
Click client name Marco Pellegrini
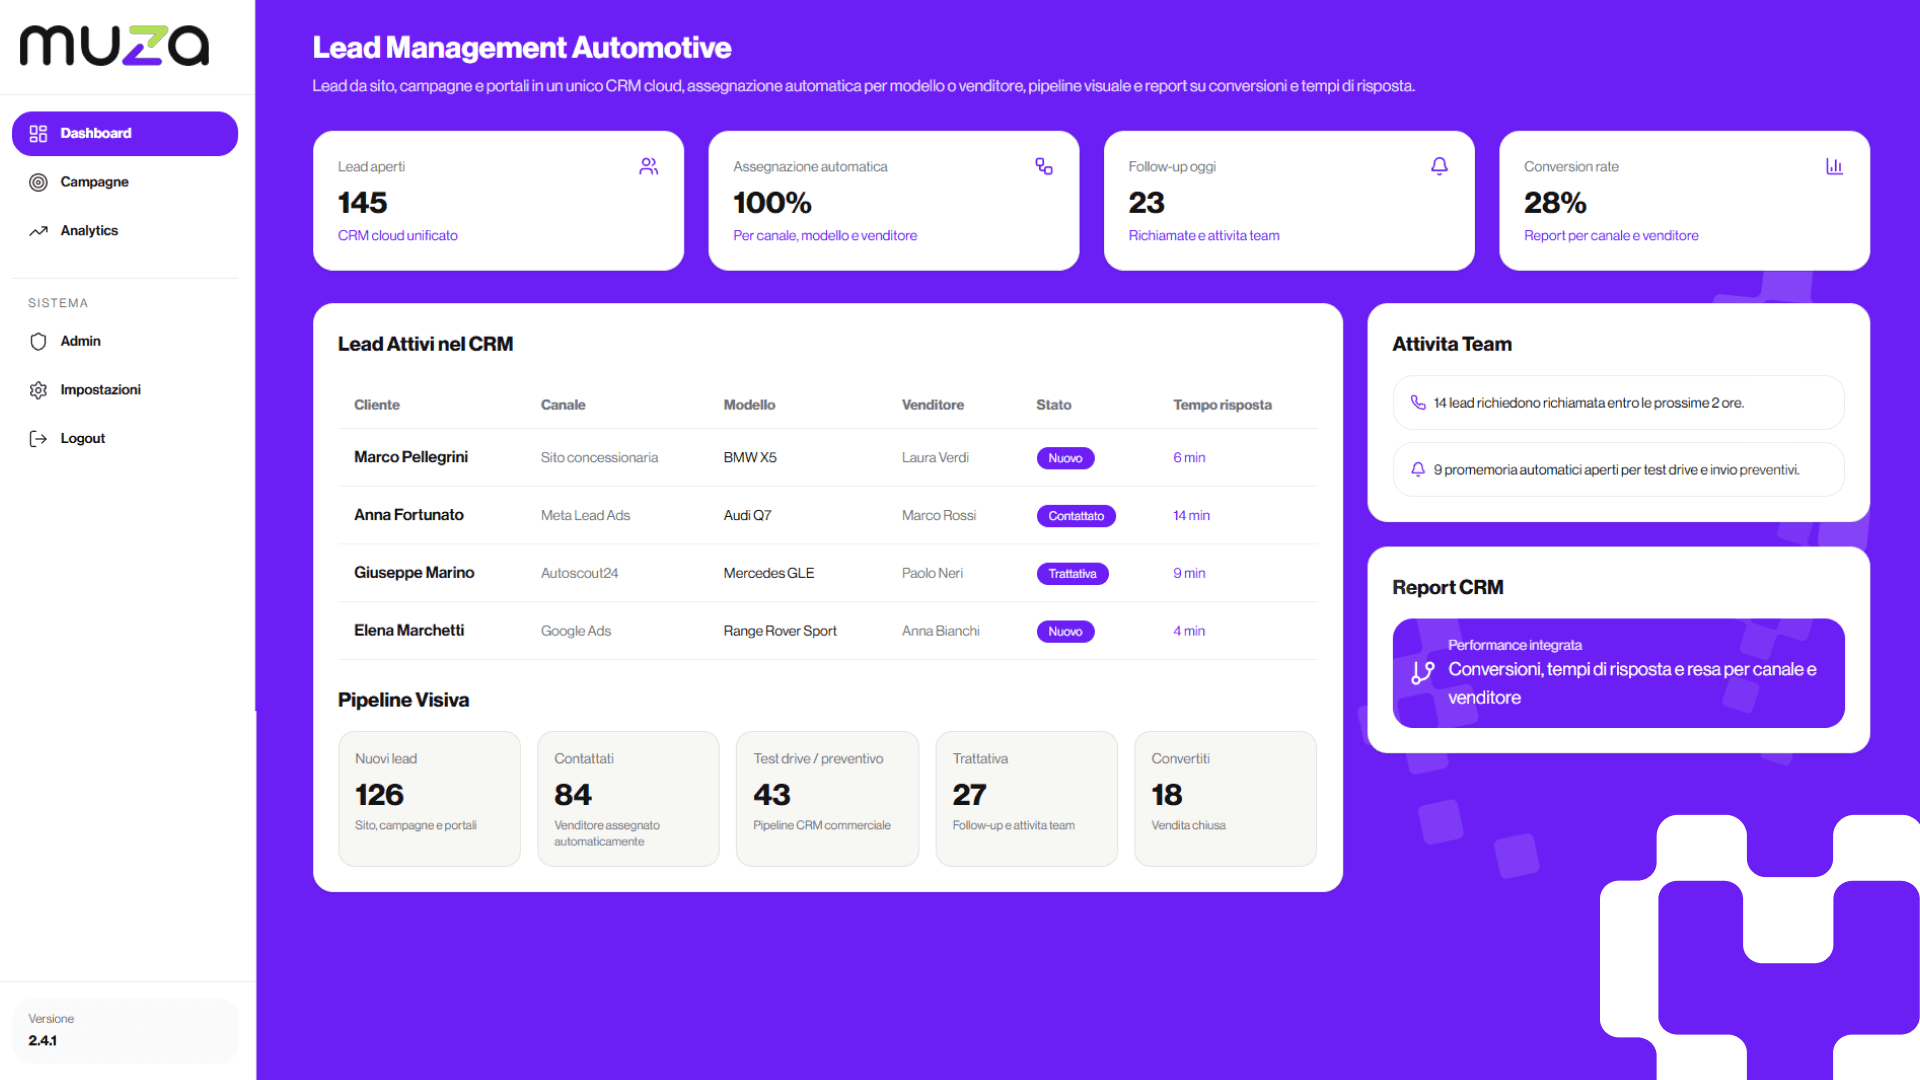[x=410, y=457]
